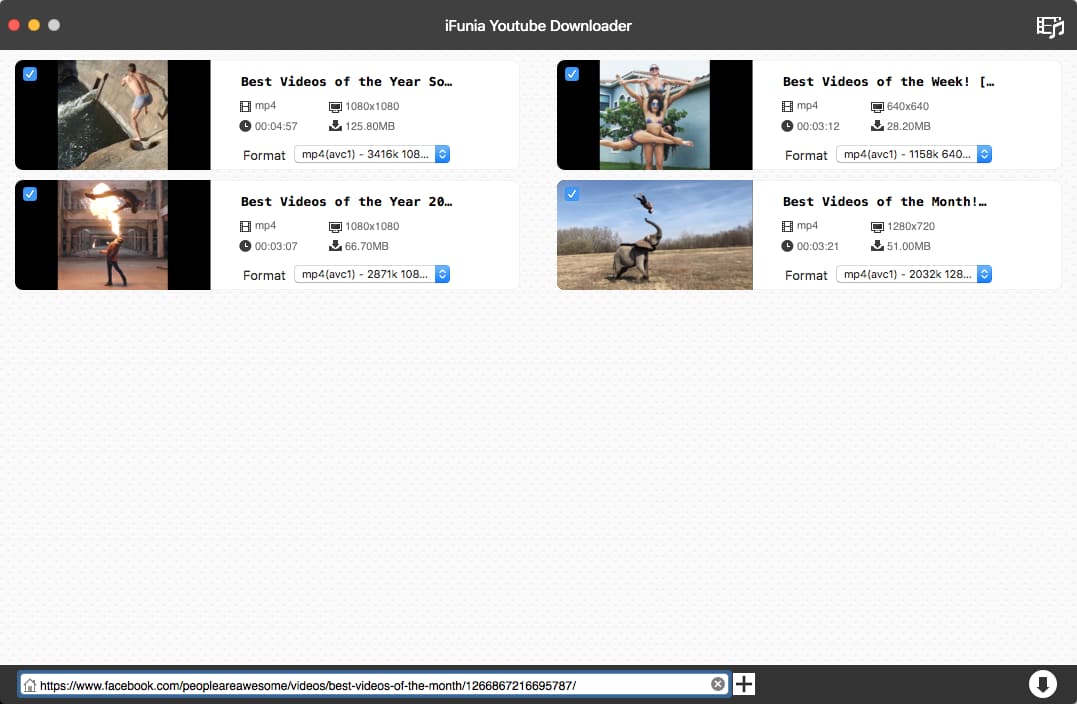Screen dimensions: 1077x704
Task: Uncheck the Best Videos of the Year So… video
Action: pyautogui.click(x=30, y=74)
